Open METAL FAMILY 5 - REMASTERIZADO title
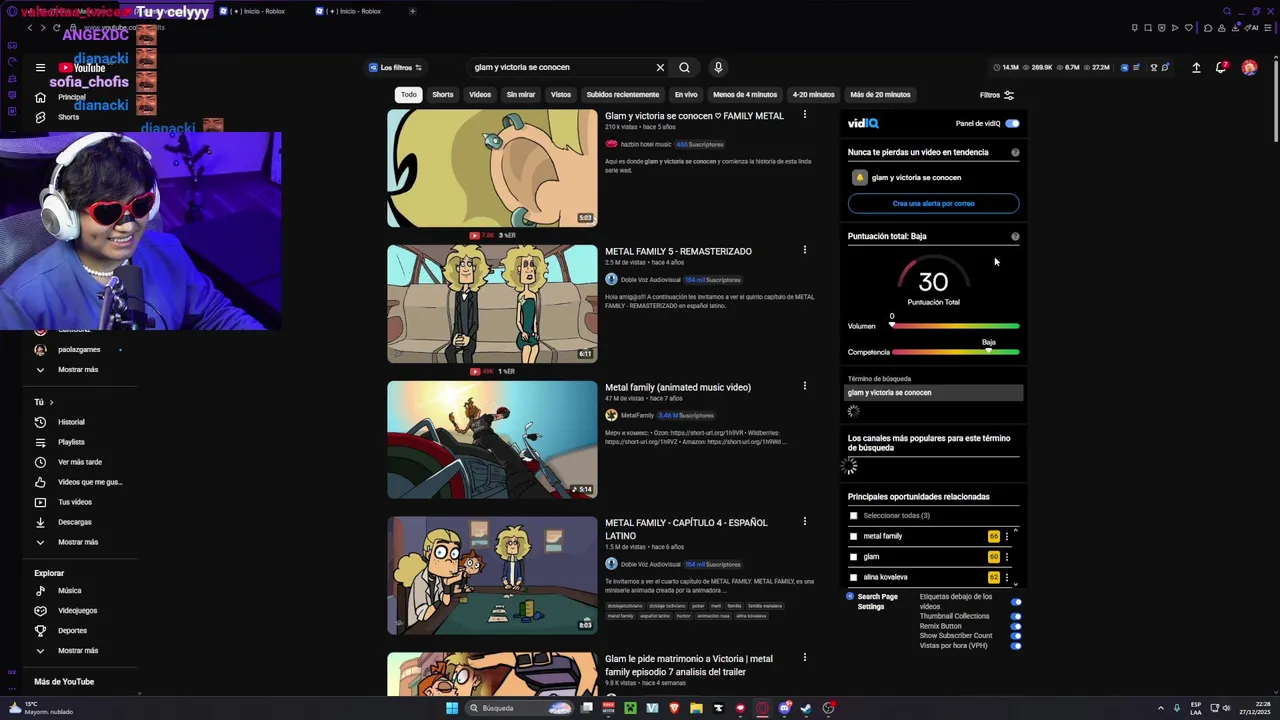This screenshot has width=1280, height=720. click(x=678, y=251)
